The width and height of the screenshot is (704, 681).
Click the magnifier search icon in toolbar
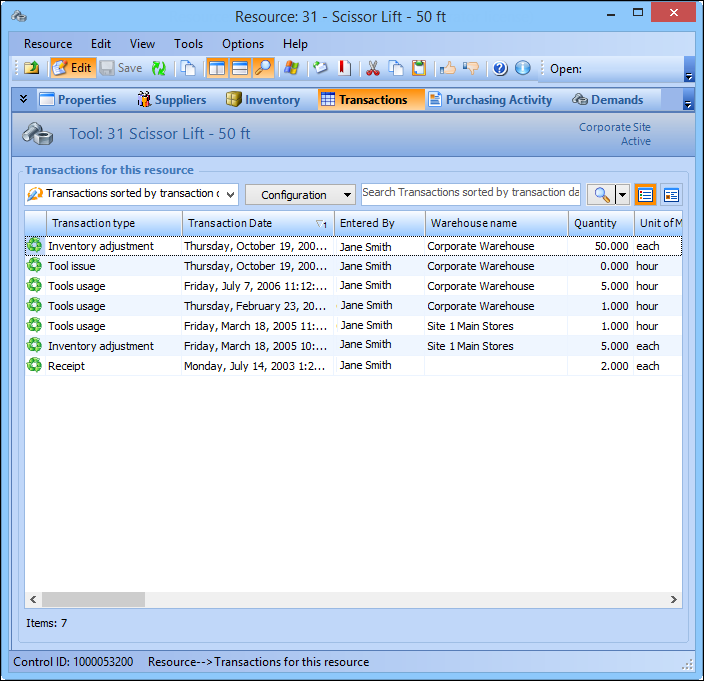click(263, 68)
